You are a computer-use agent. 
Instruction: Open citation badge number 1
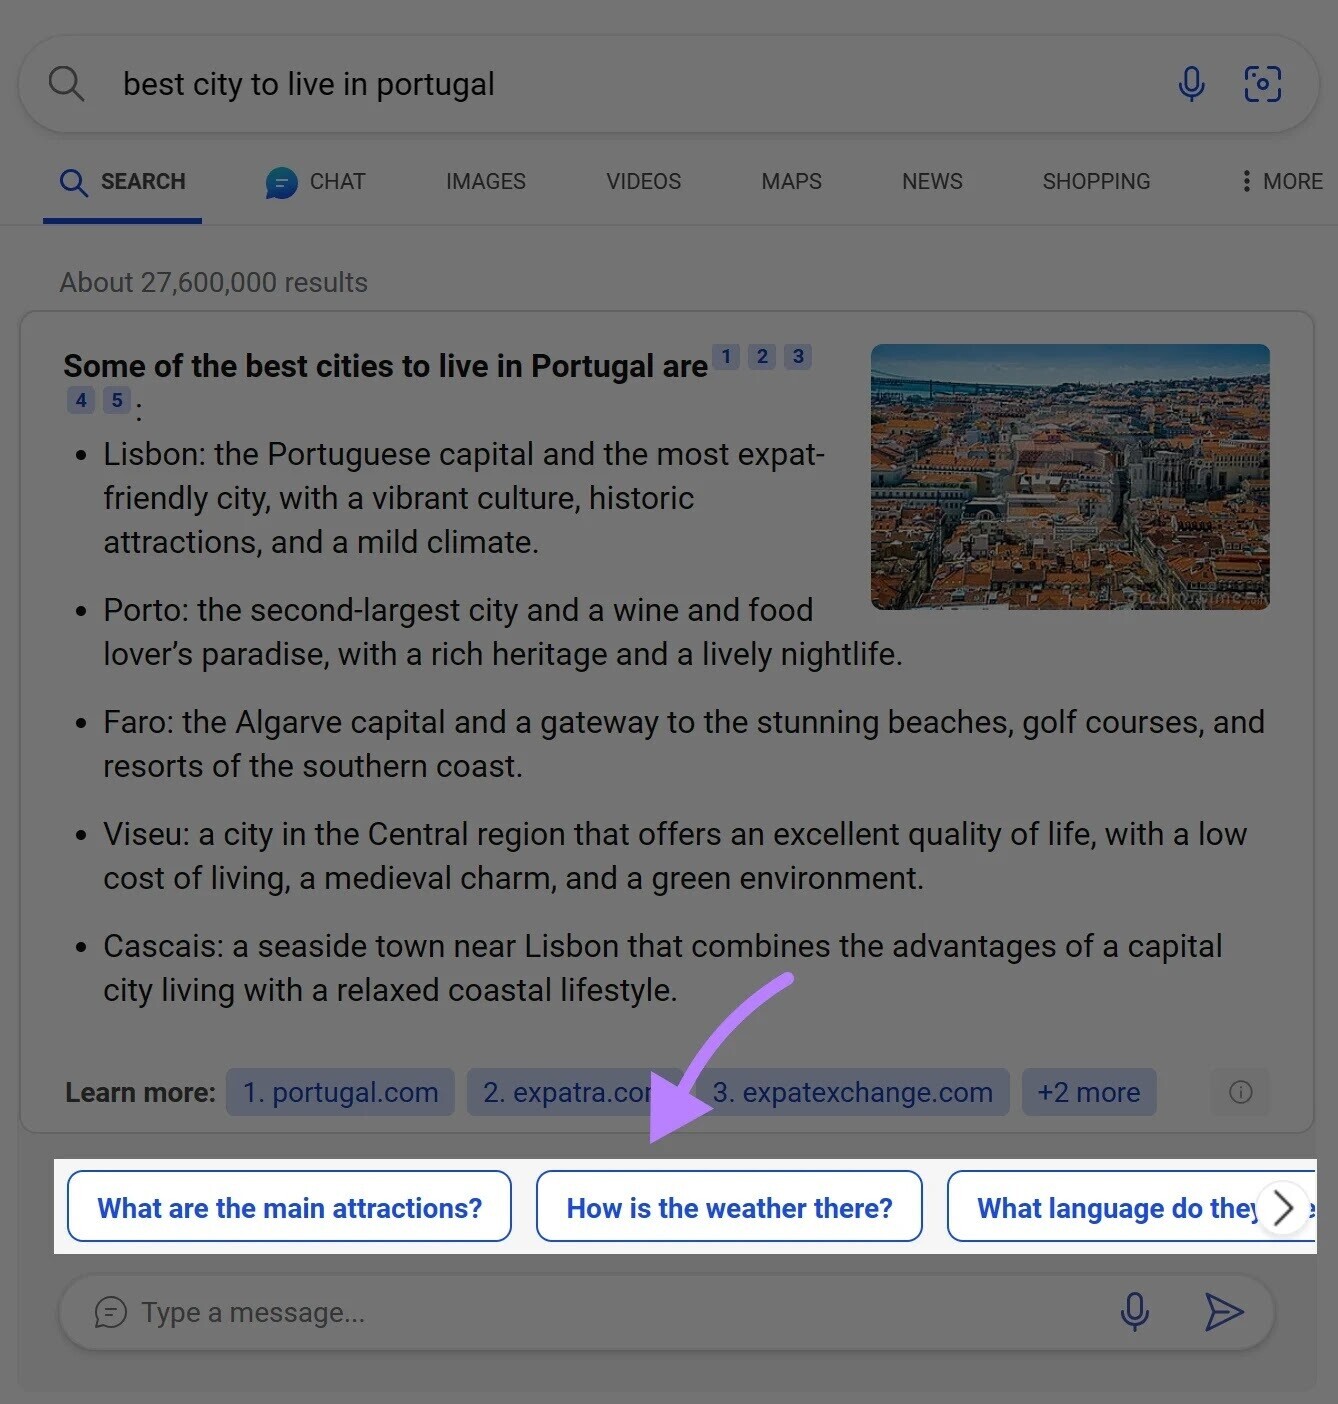tap(726, 357)
